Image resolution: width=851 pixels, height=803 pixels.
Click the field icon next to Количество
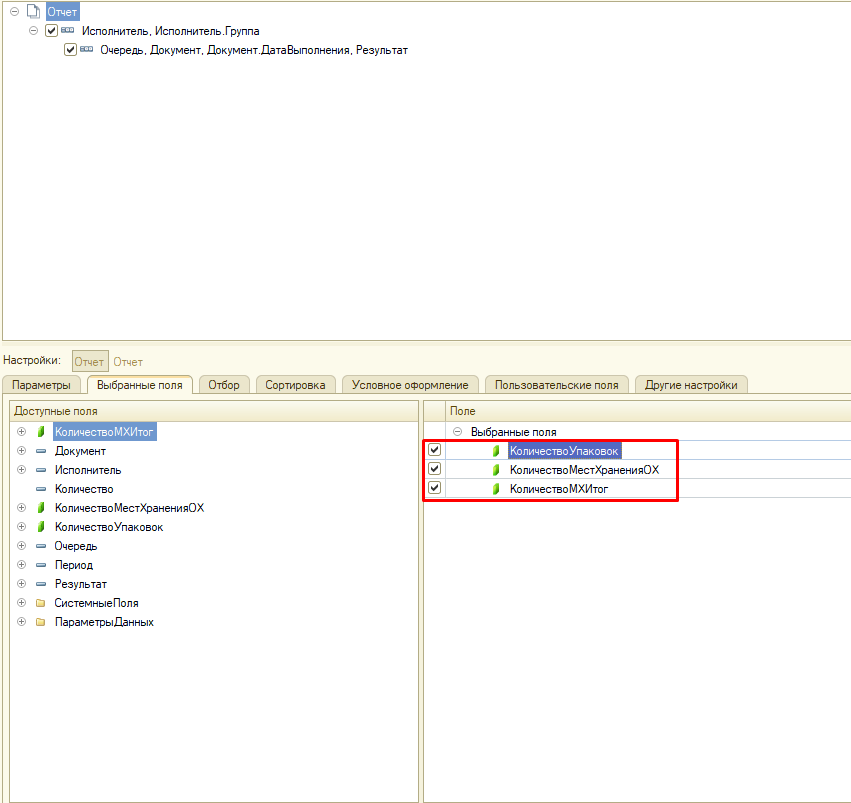[x=41, y=489]
